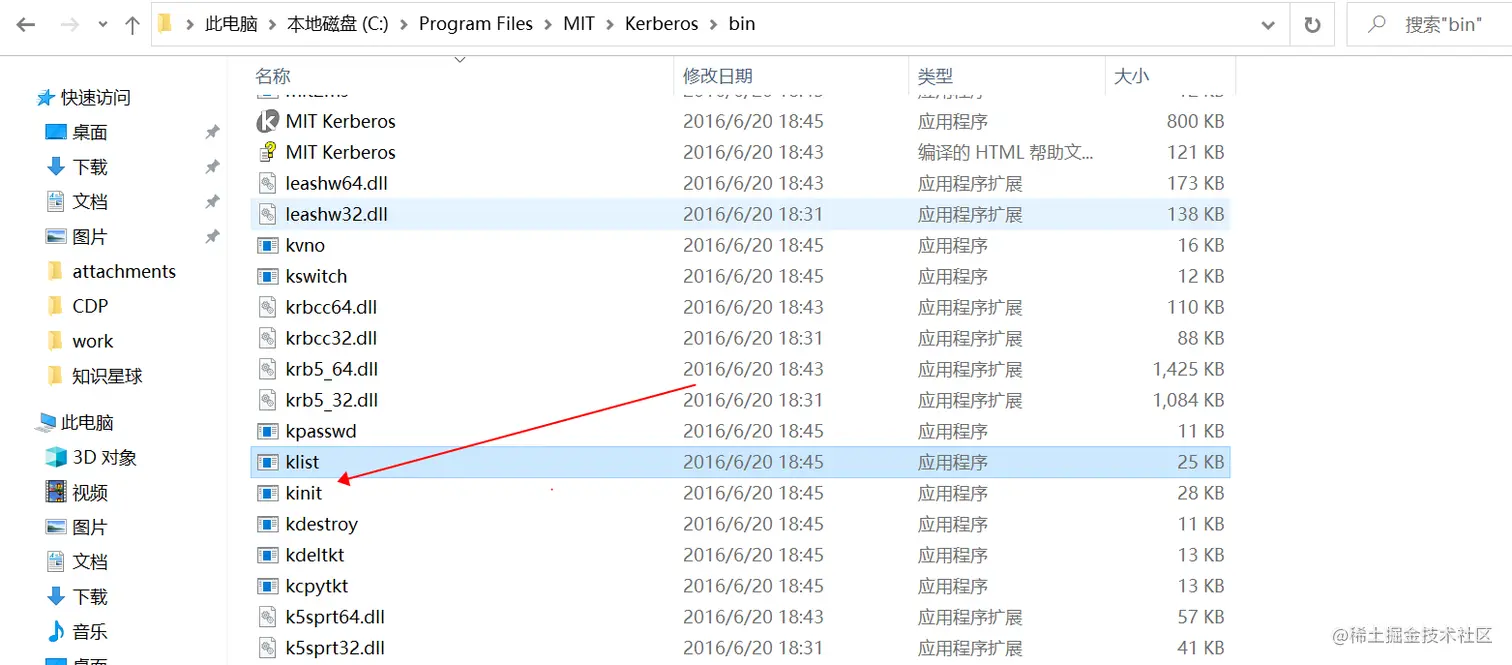The image size is (1512, 665).
Task: Open 3D 对象 under 此电脑
Action: point(105,457)
